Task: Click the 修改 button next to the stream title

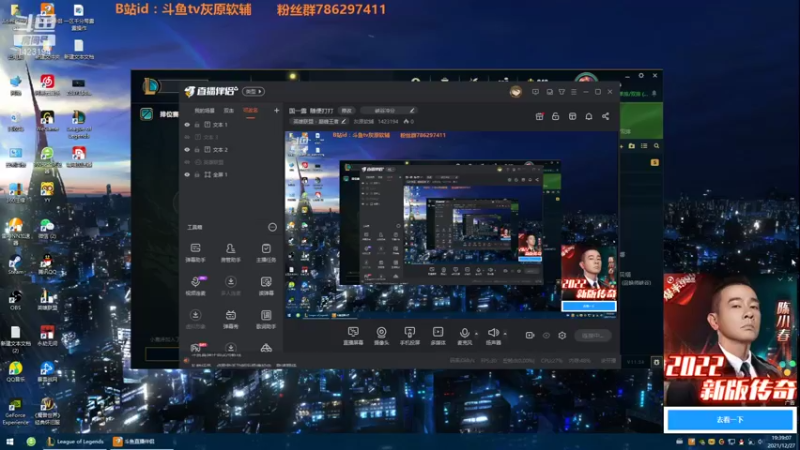Action: 347,110
